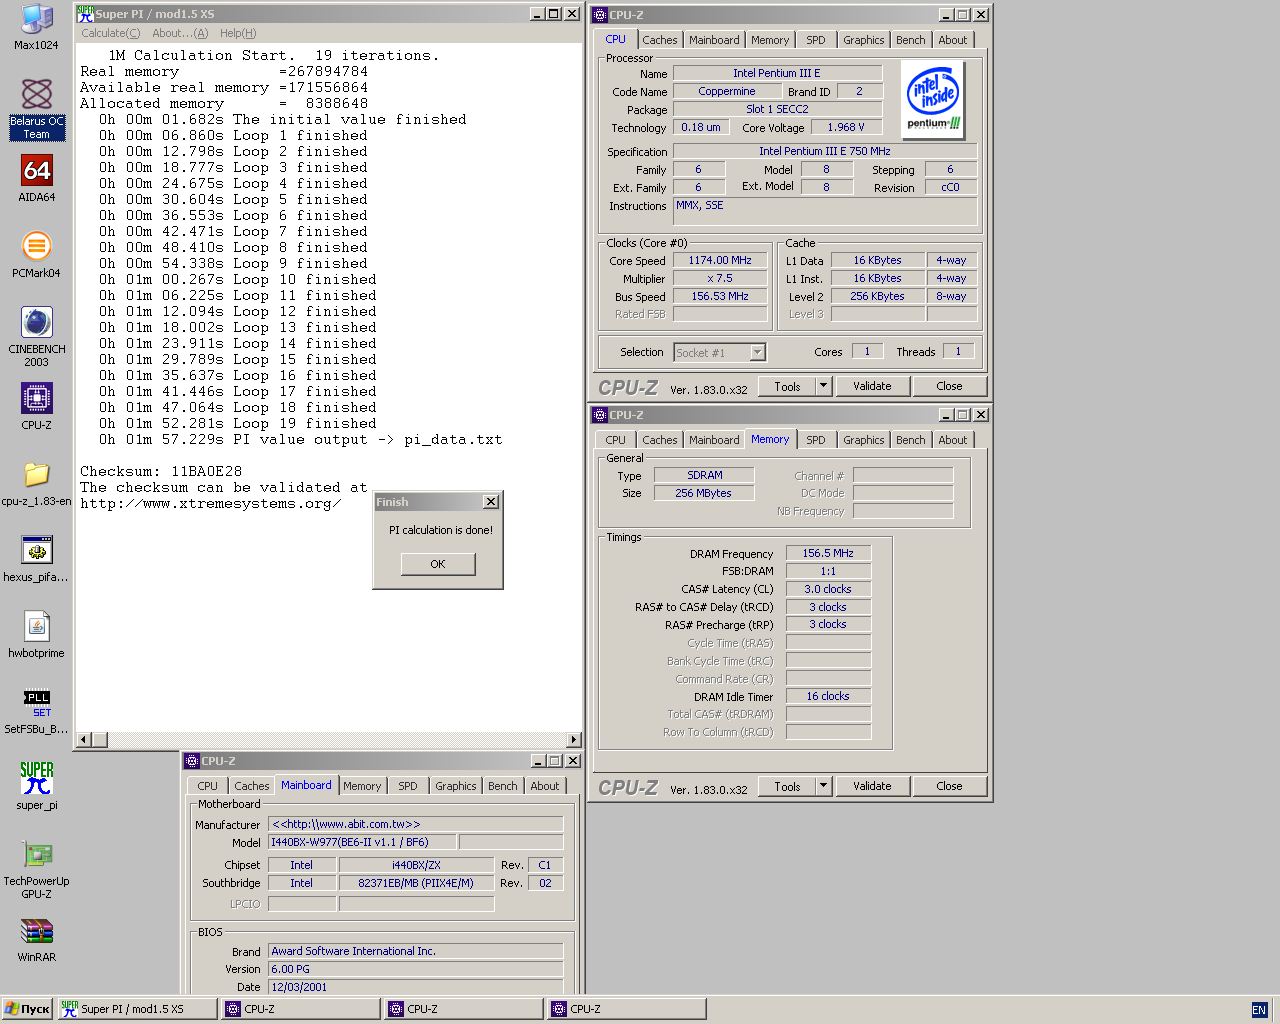Viewport: 1280px width, 1024px height.
Task: Select Graphics tab in Mainboard CPU-Z window
Action: click(x=455, y=786)
